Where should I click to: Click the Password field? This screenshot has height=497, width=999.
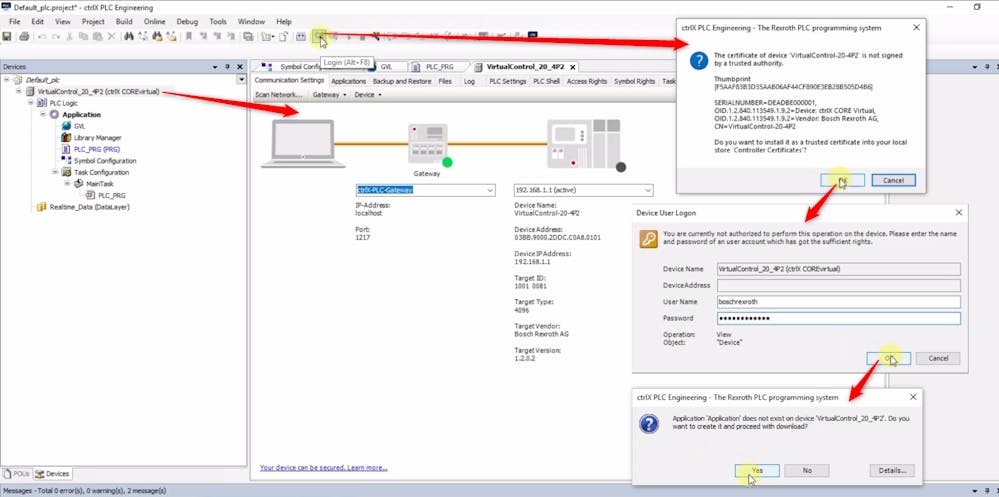[x=838, y=318]
